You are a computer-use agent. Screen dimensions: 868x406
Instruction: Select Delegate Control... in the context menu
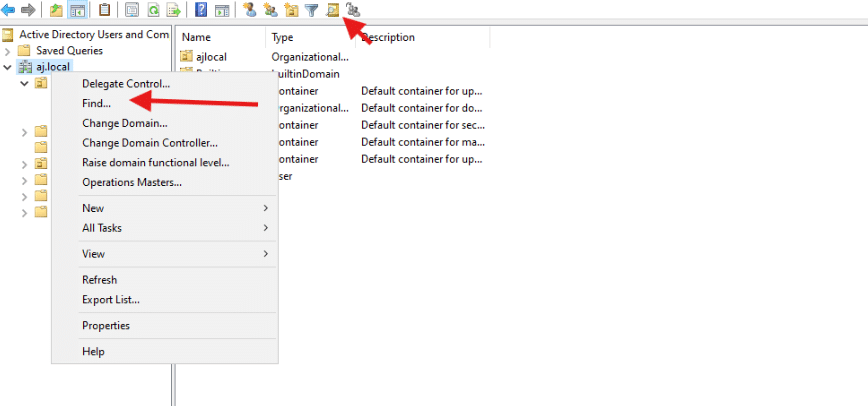pos(126,84)
